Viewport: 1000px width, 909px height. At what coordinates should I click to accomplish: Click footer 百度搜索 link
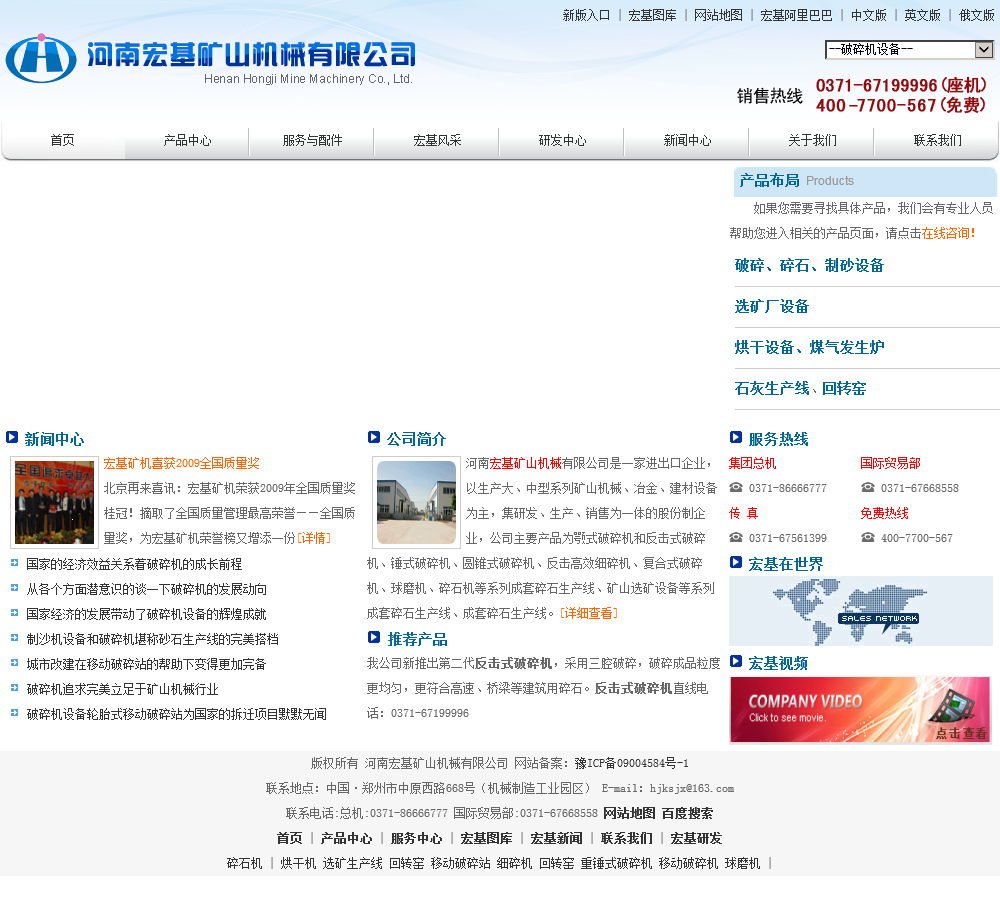(x=687, y=813)
